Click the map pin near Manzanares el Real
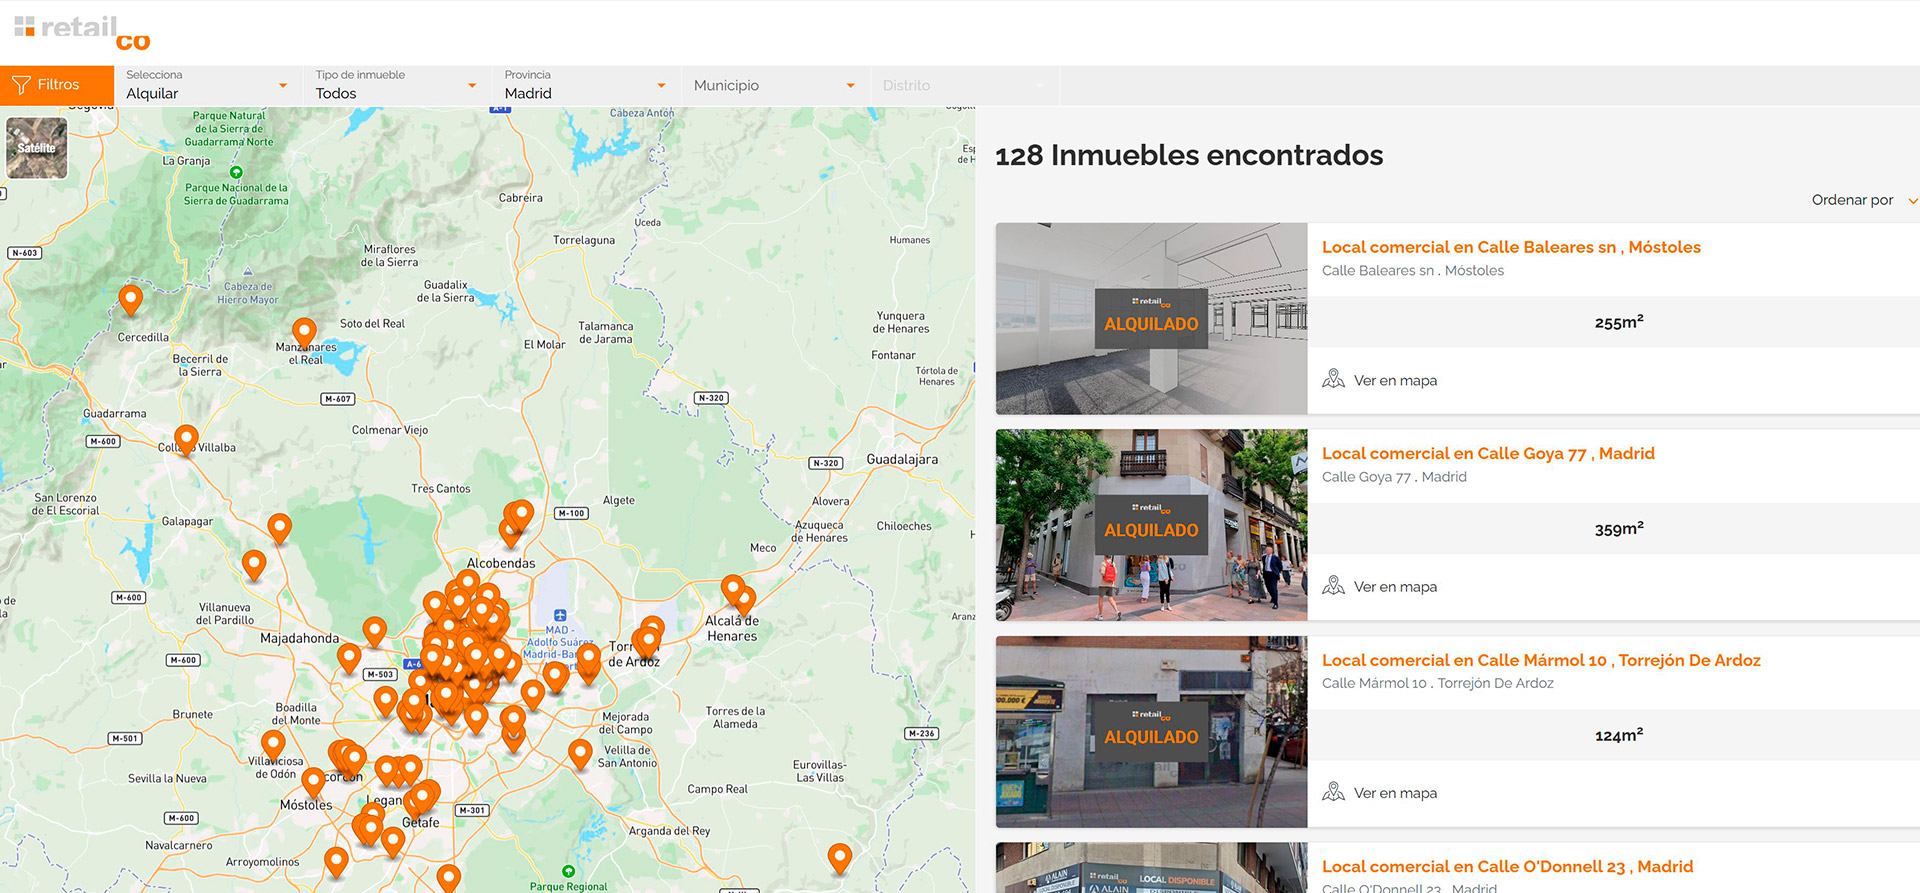Image resolution: width=1920 pixels, height=893 pixels. (304, 331)
